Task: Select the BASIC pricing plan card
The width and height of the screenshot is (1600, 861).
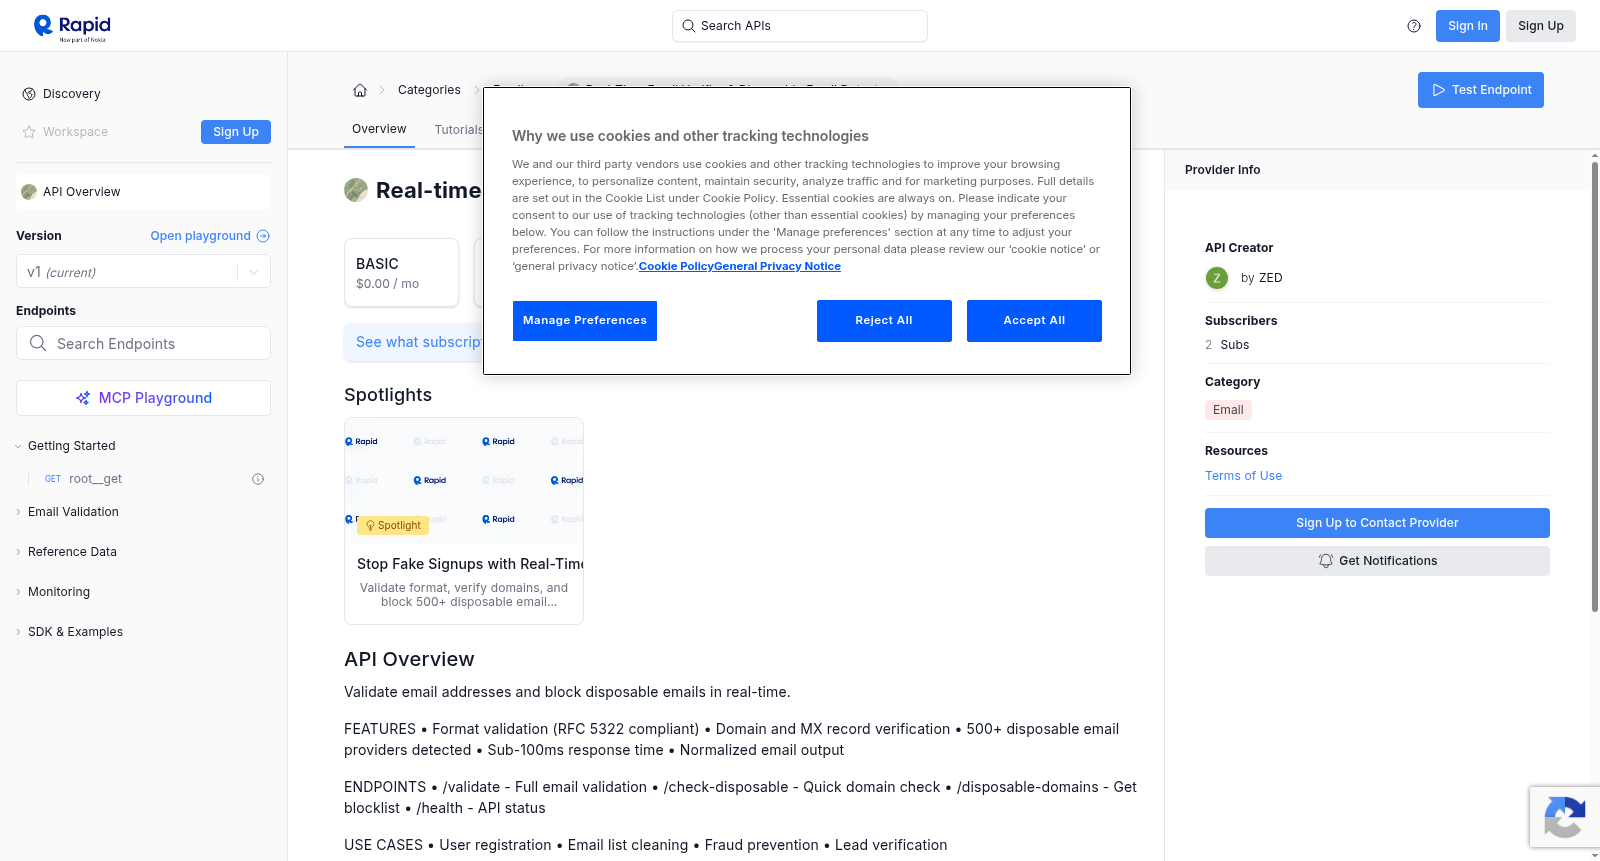Action: [x=401, y=272]
